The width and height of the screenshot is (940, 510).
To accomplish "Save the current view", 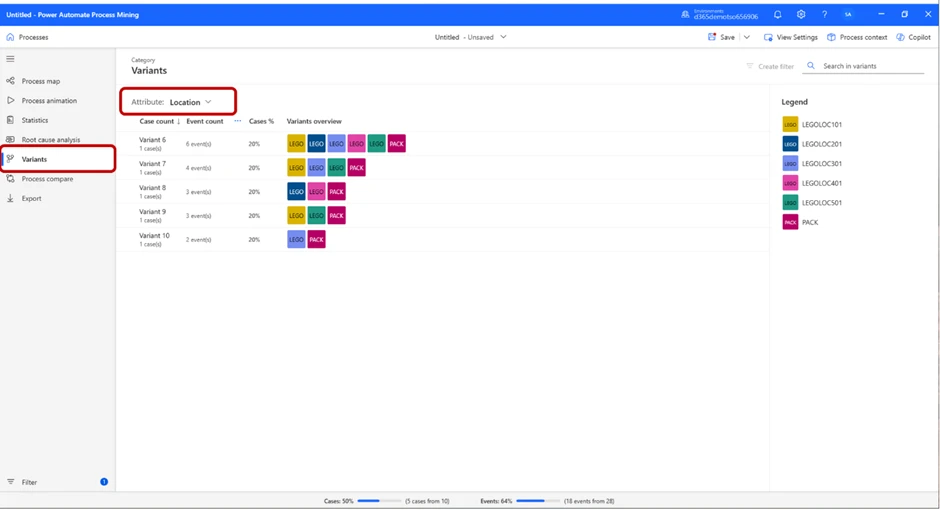I will click(x=721, y=37).
